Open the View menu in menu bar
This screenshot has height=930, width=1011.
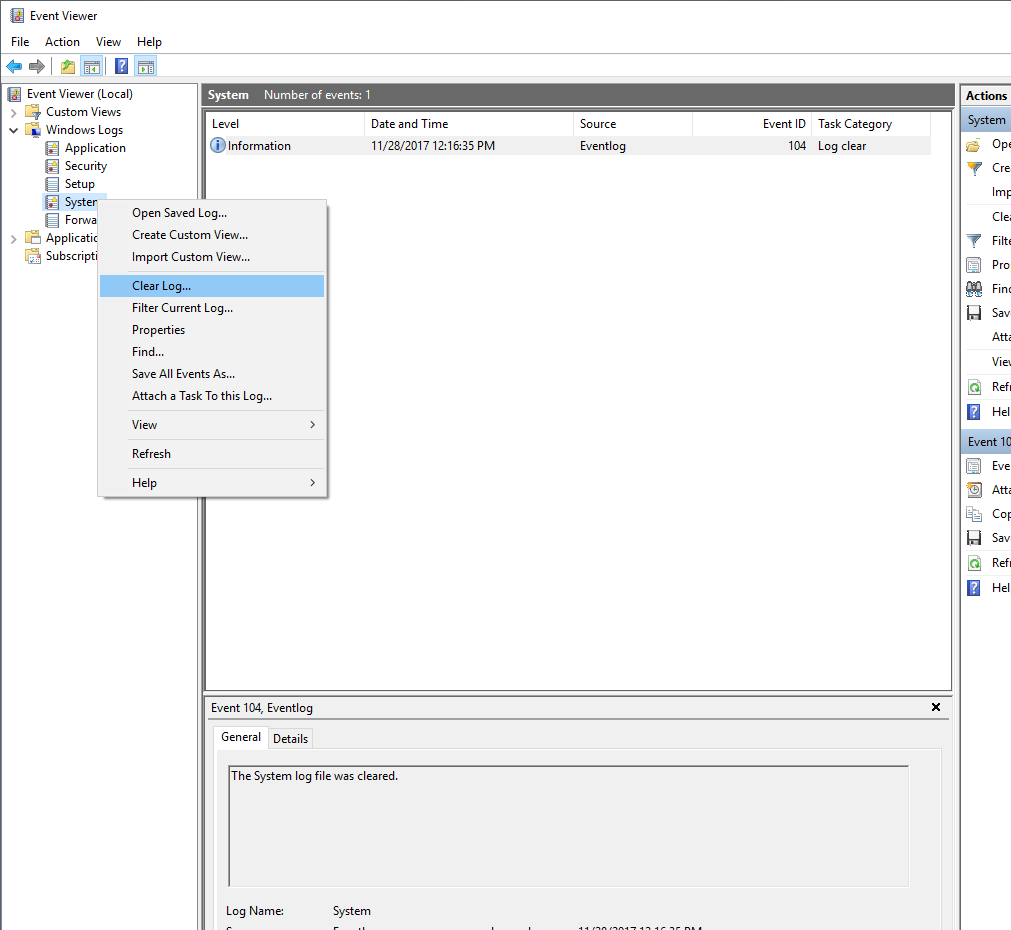[108, 42]
